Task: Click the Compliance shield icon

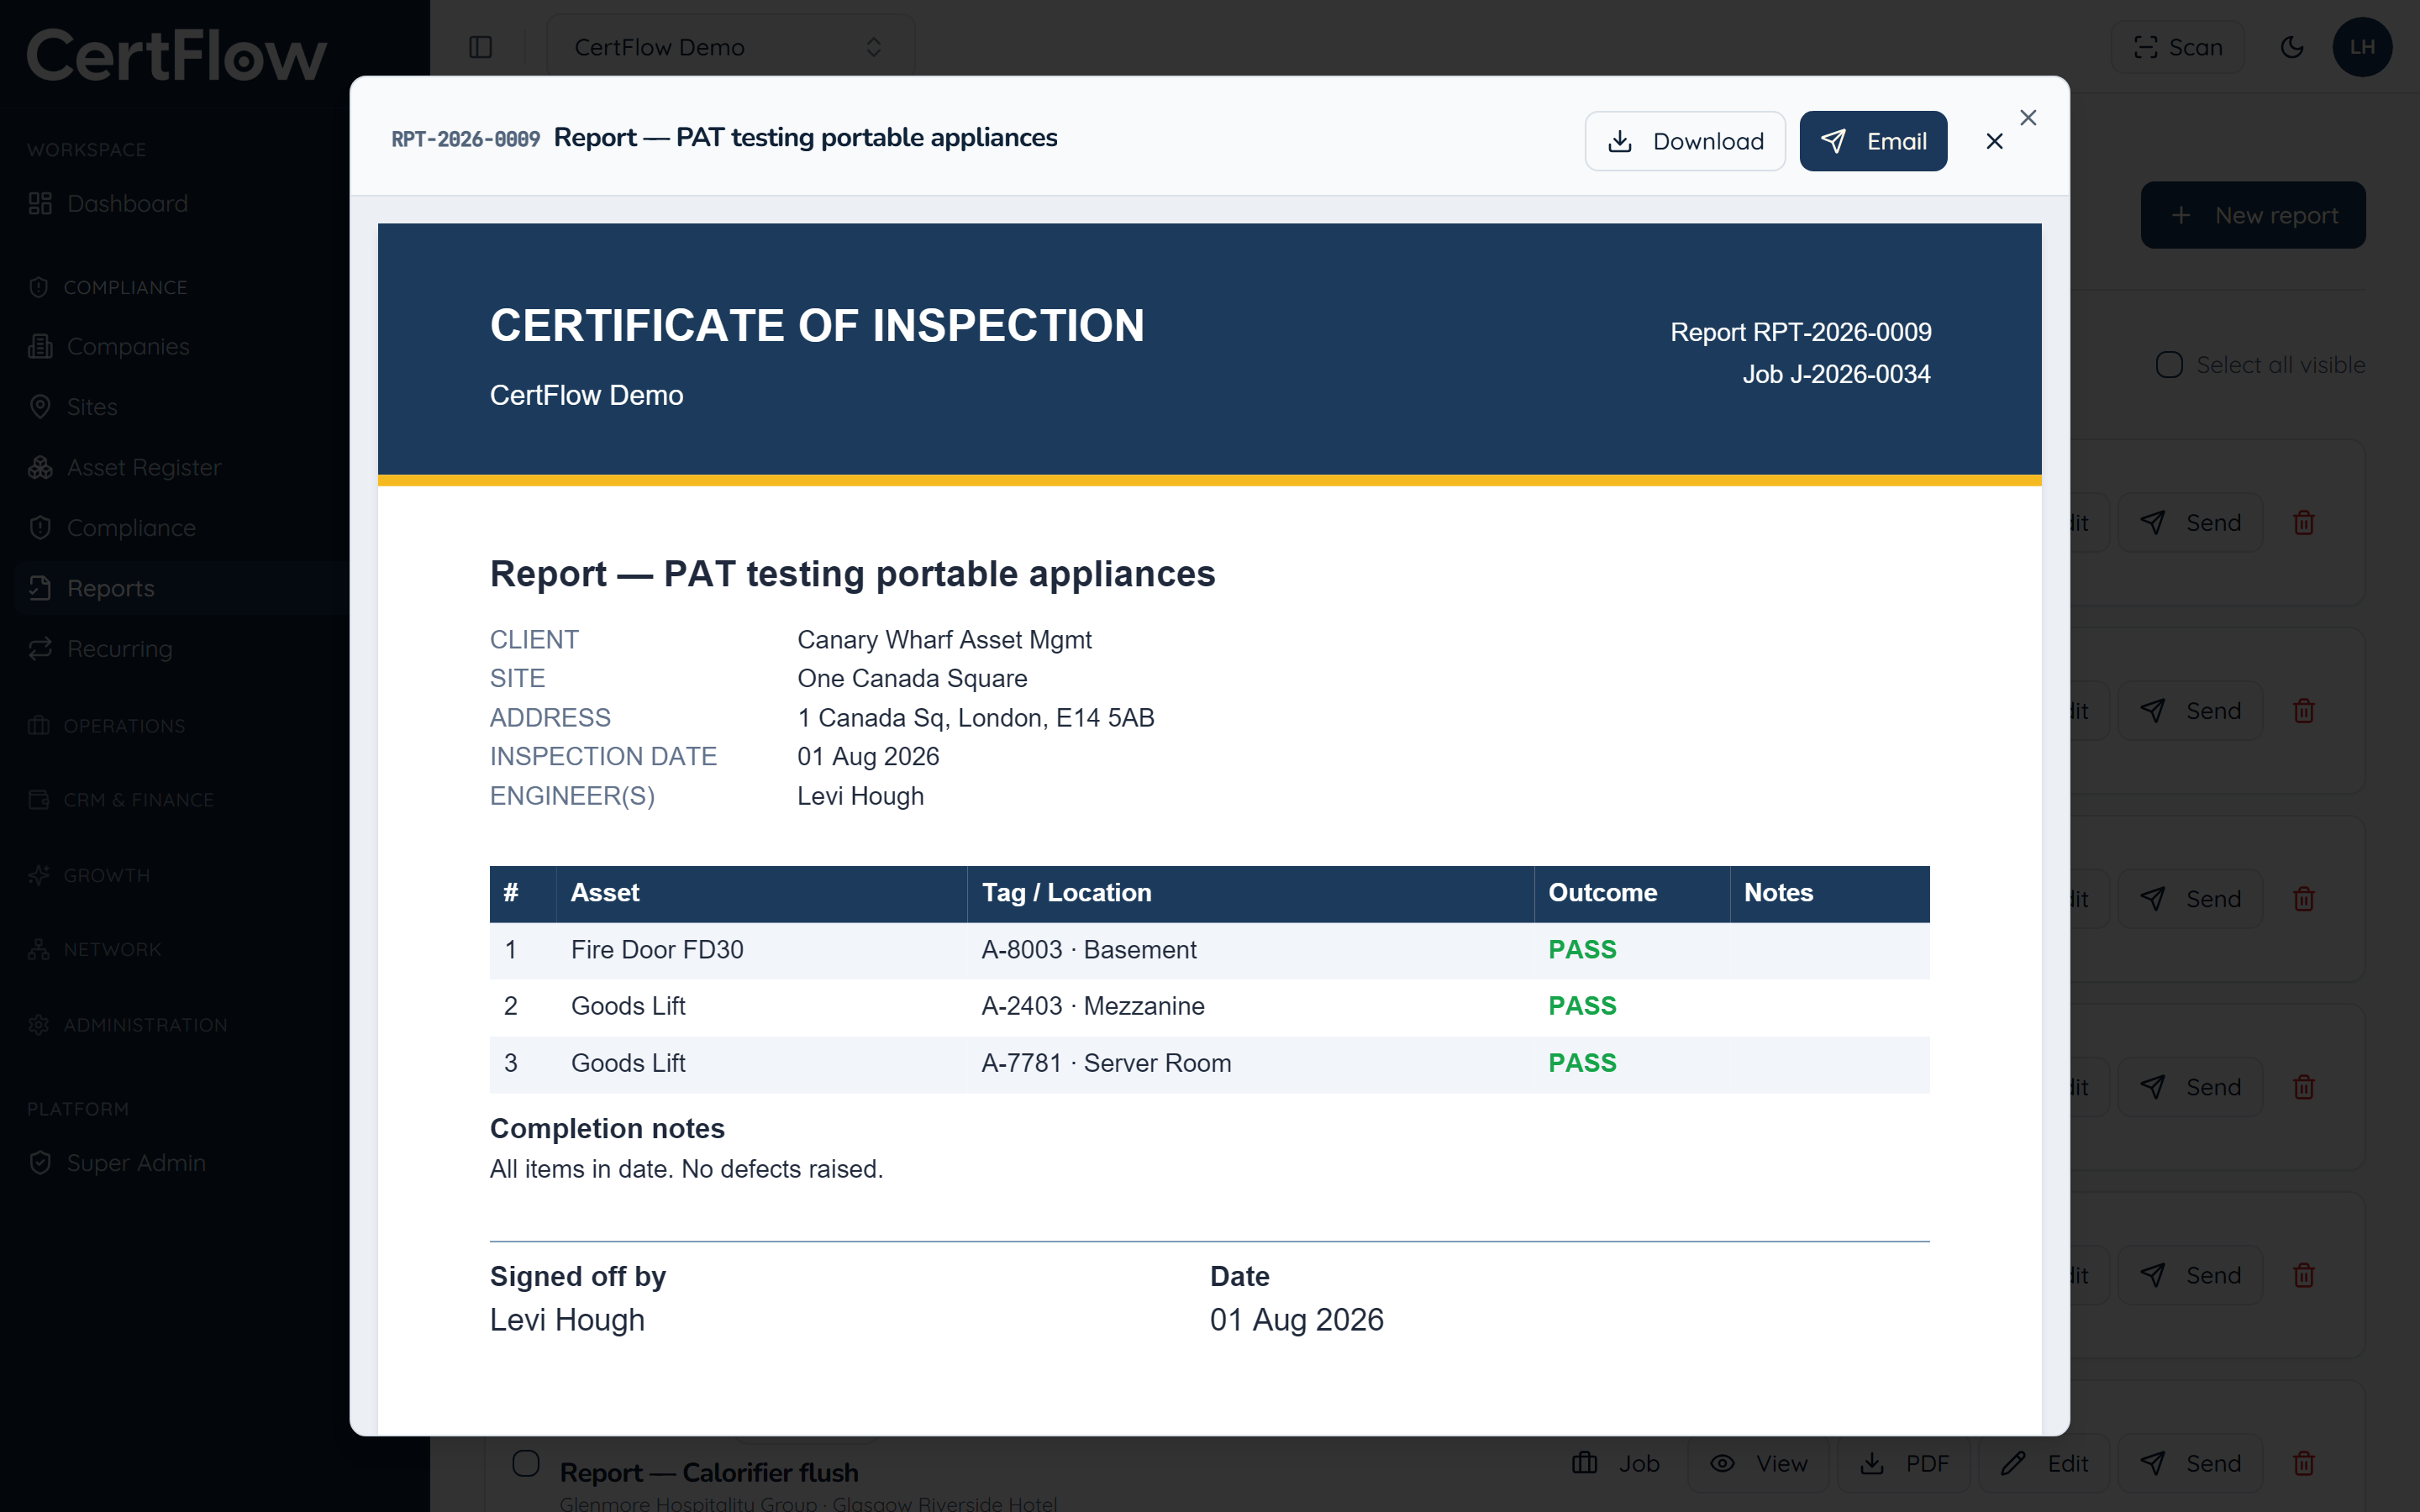Action: (x=40, y=527)
